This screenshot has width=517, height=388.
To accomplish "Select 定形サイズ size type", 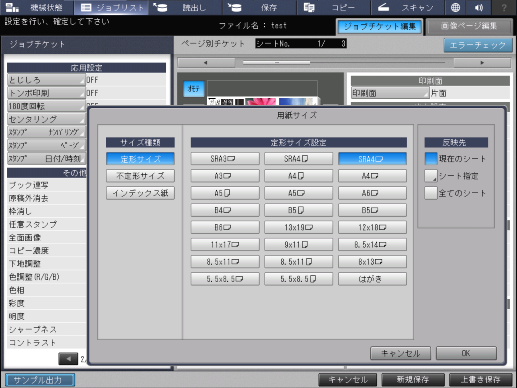I will (140, 159).
